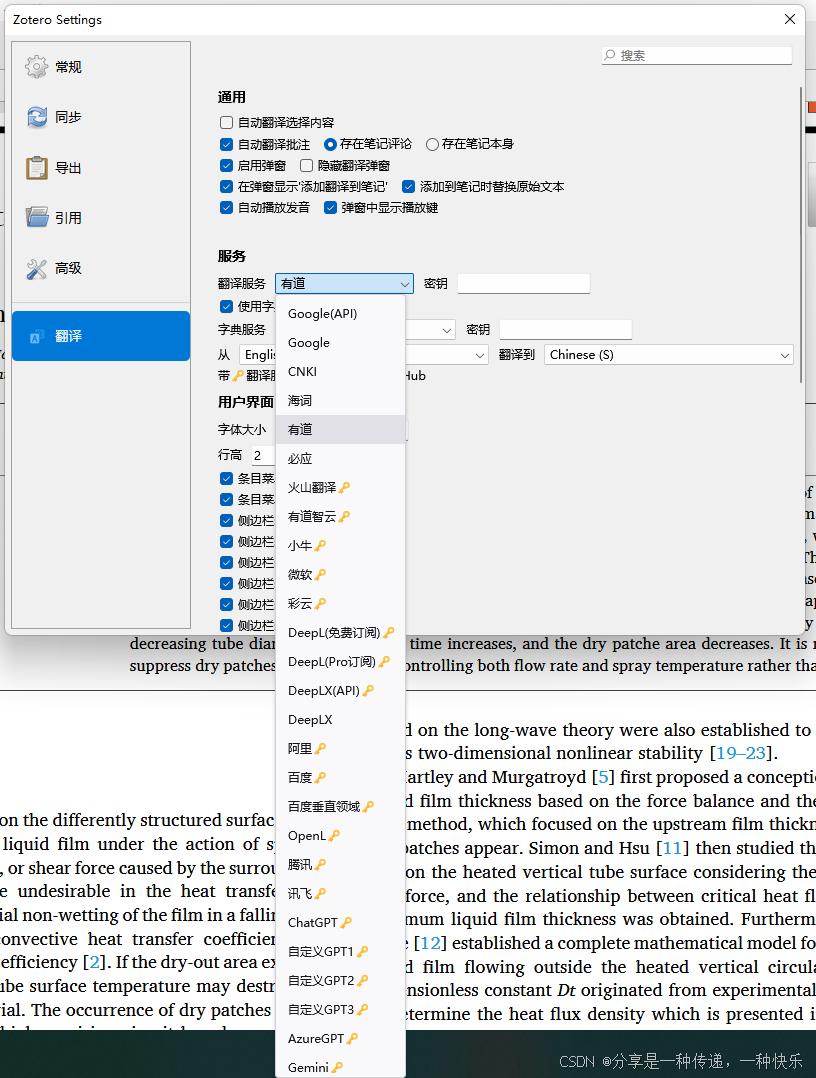Select 百度垂直领域 service option
The height and width of the screenshot is (1078, 816).
(x=340, y=806)
